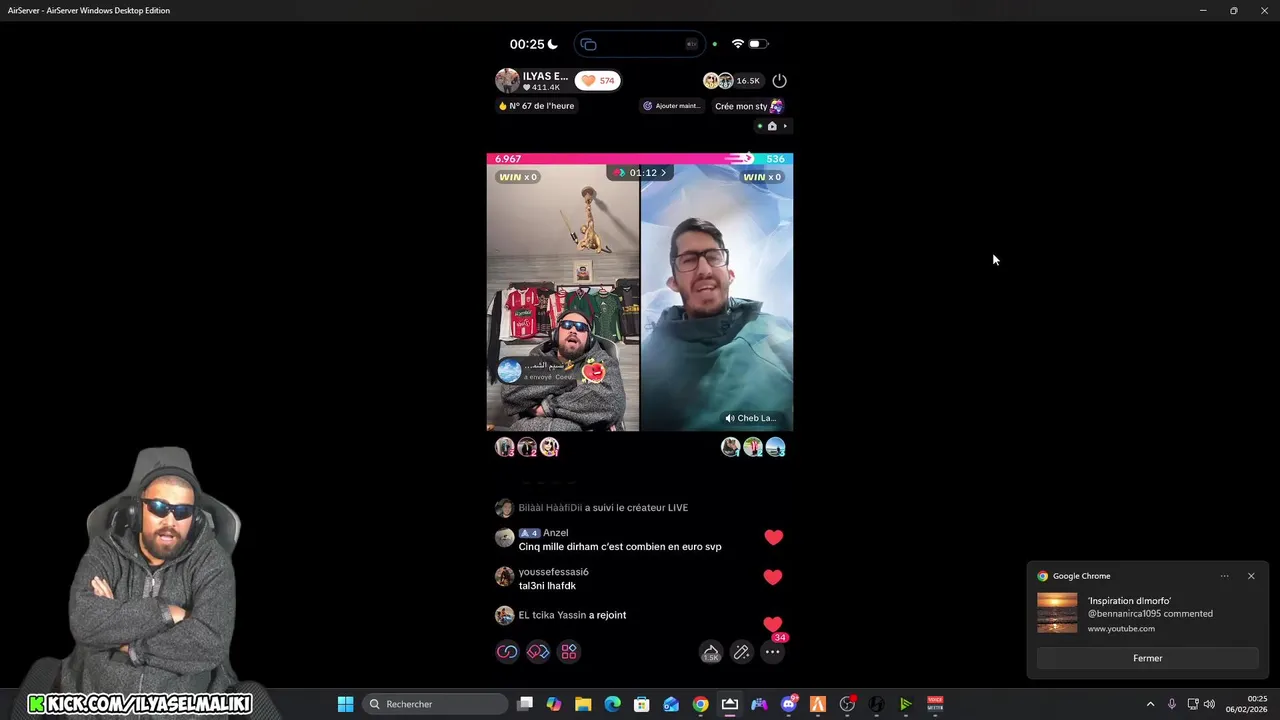Tap the opponent's right battle video
This screenshot has width=1280, height=720.
717,298
